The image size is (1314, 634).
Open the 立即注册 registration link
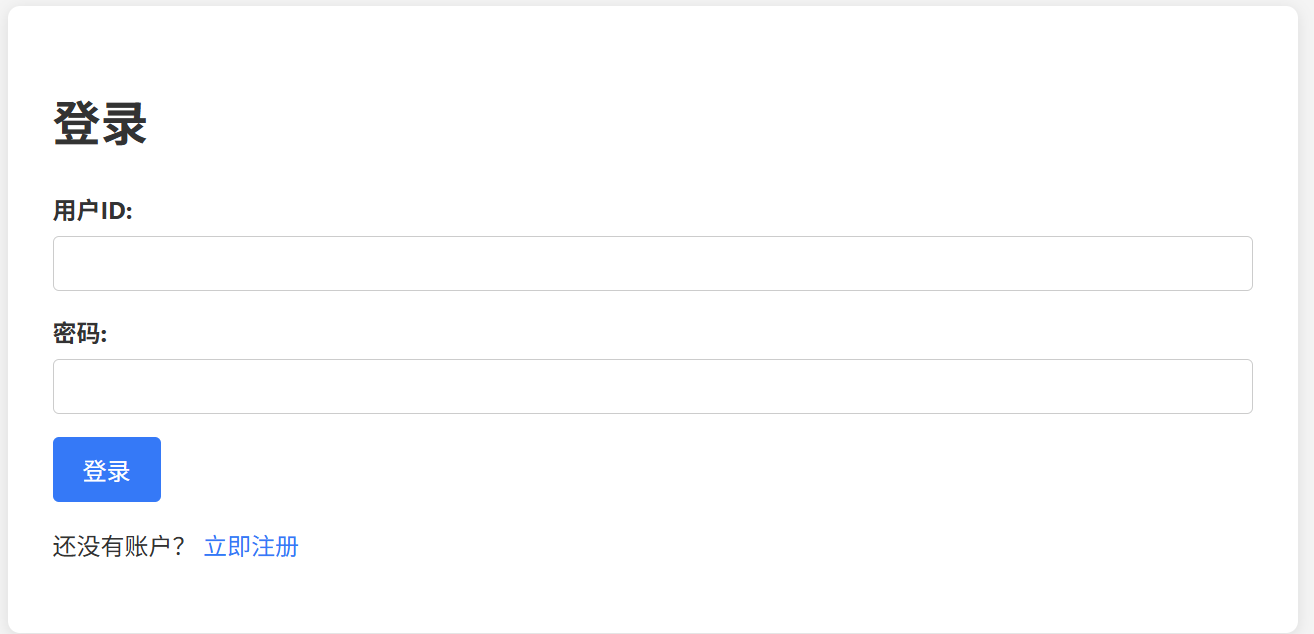(251, 547)
